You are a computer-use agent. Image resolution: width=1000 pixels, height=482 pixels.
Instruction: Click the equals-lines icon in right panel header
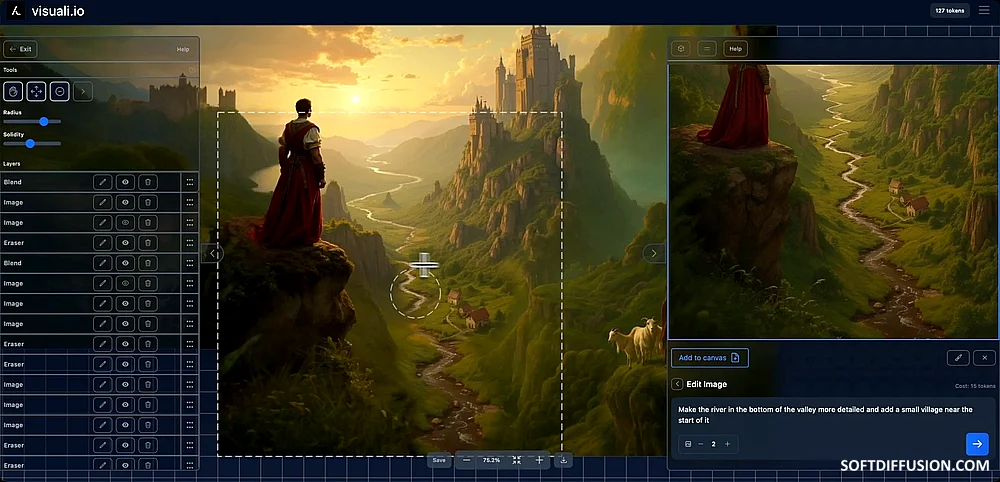707,49
